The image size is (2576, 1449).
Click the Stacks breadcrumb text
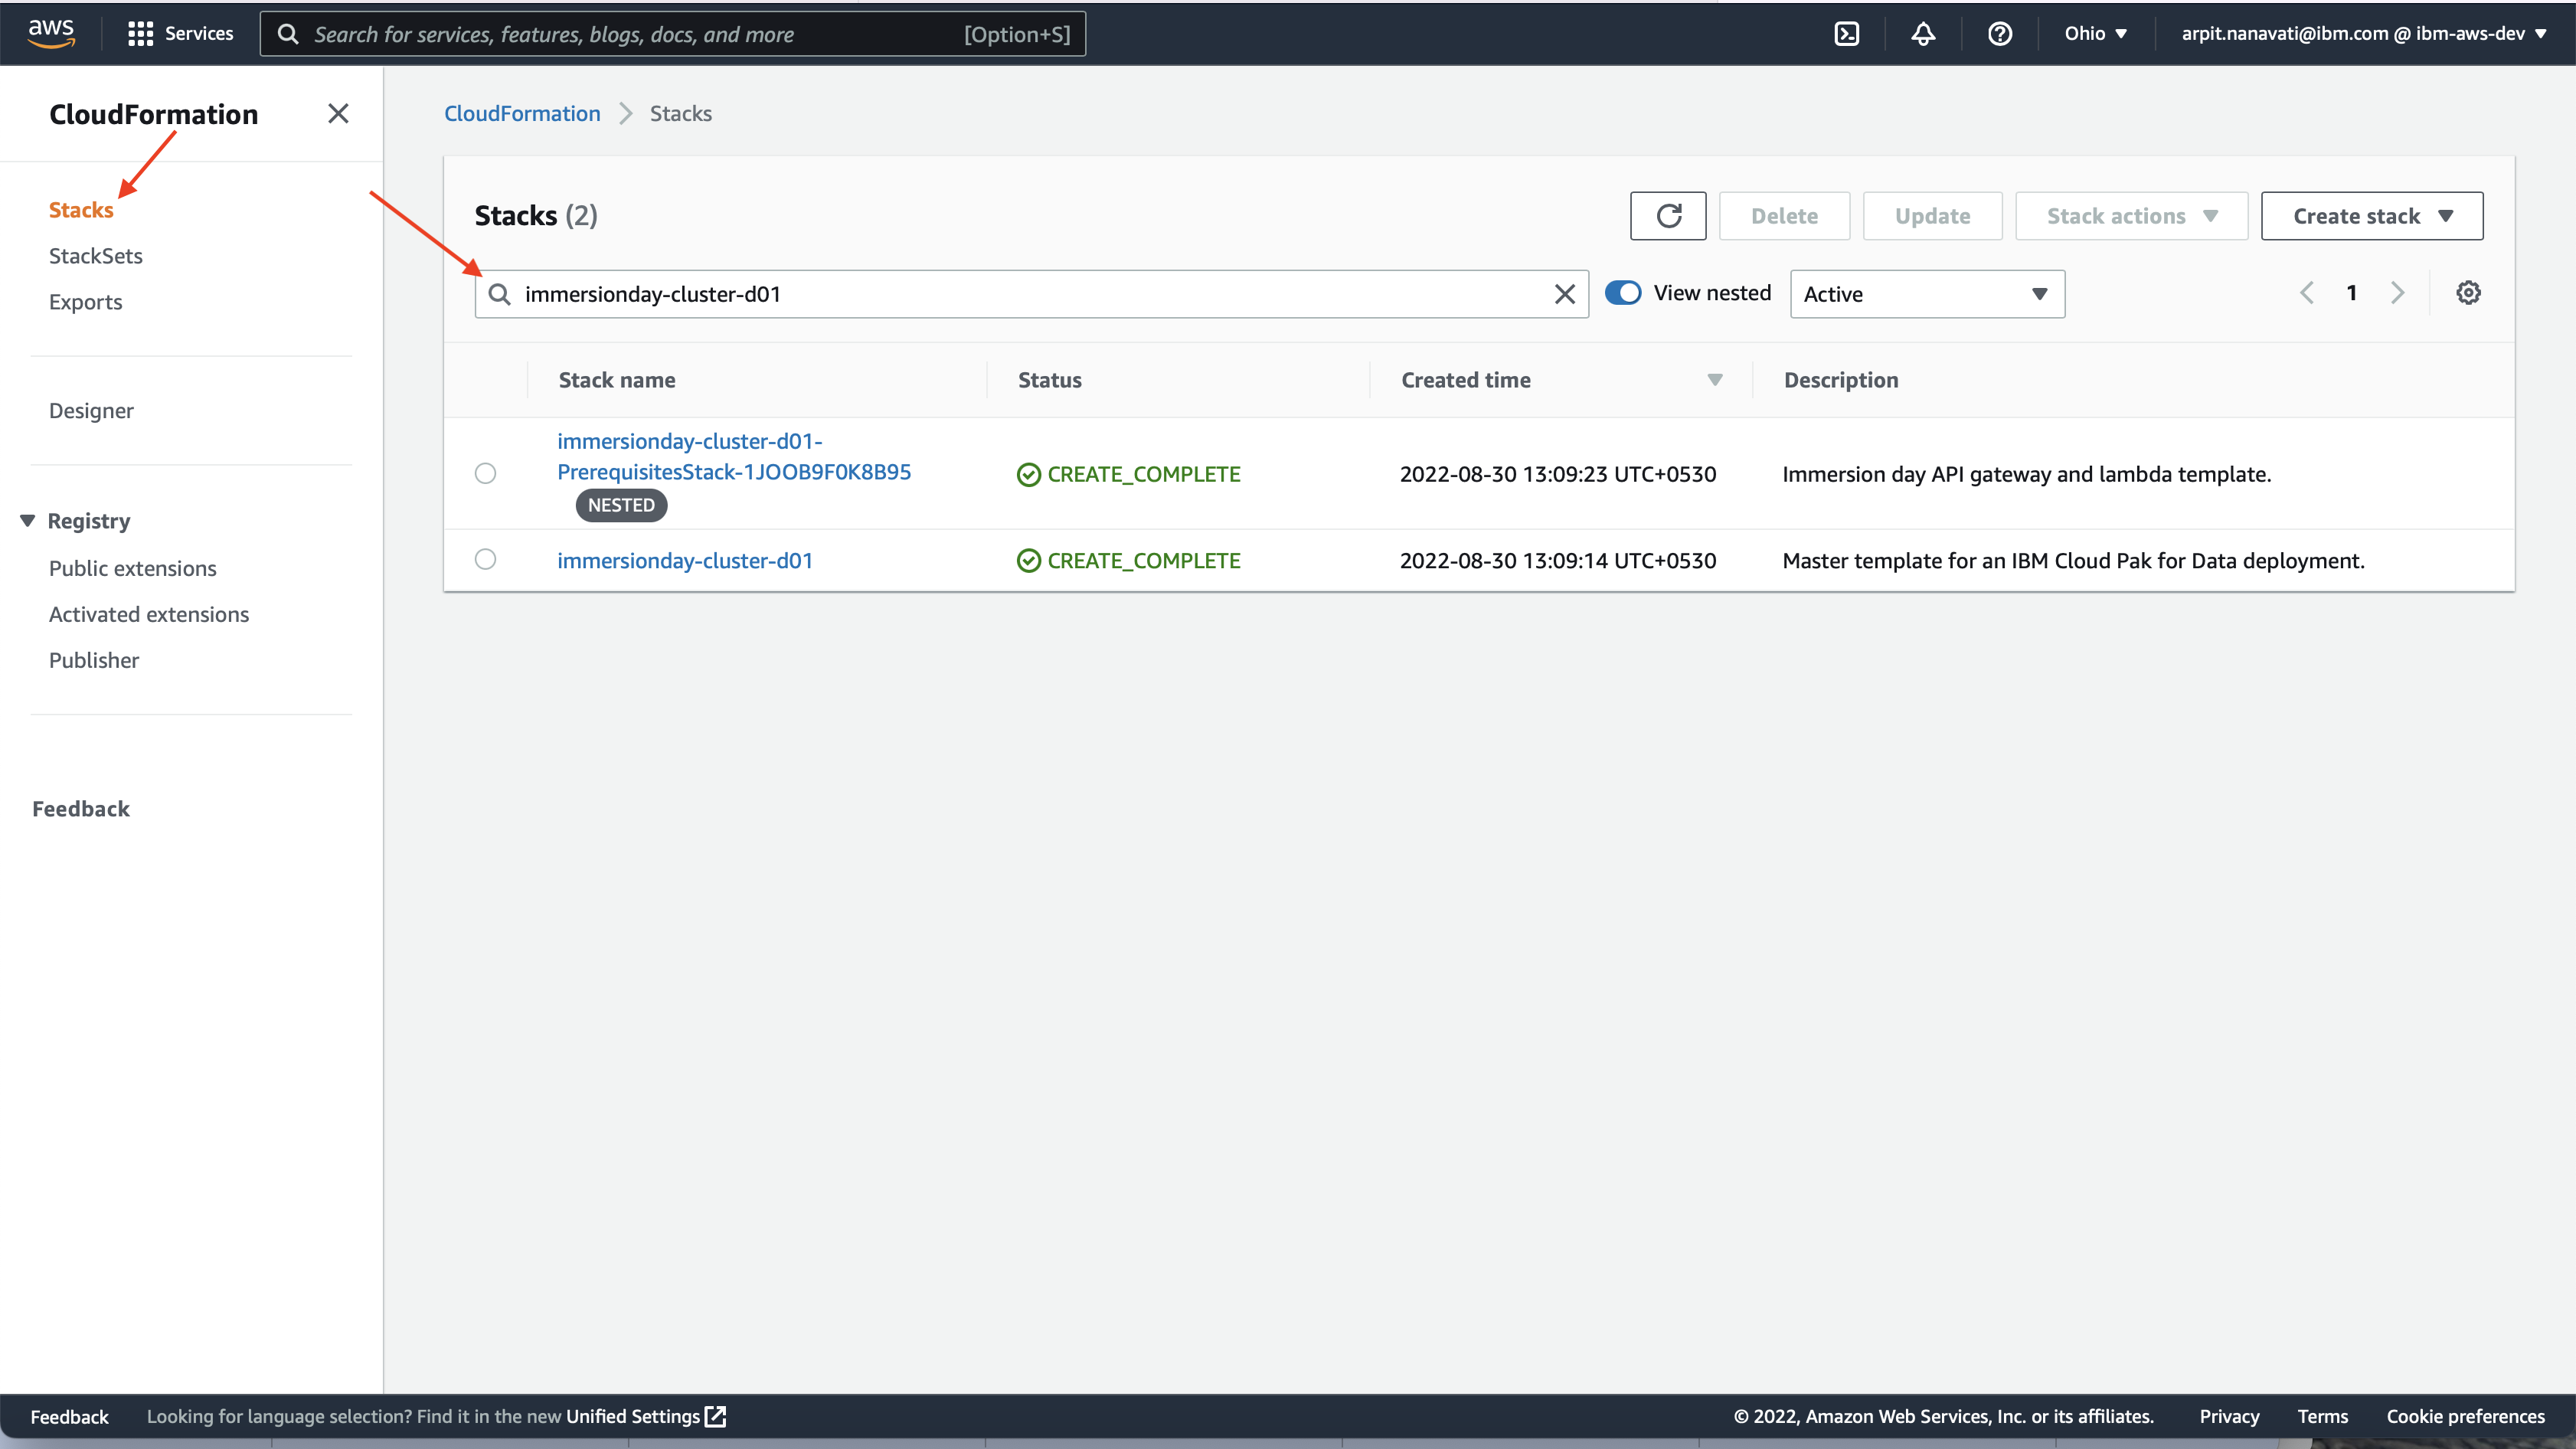(x=681, y=114)
